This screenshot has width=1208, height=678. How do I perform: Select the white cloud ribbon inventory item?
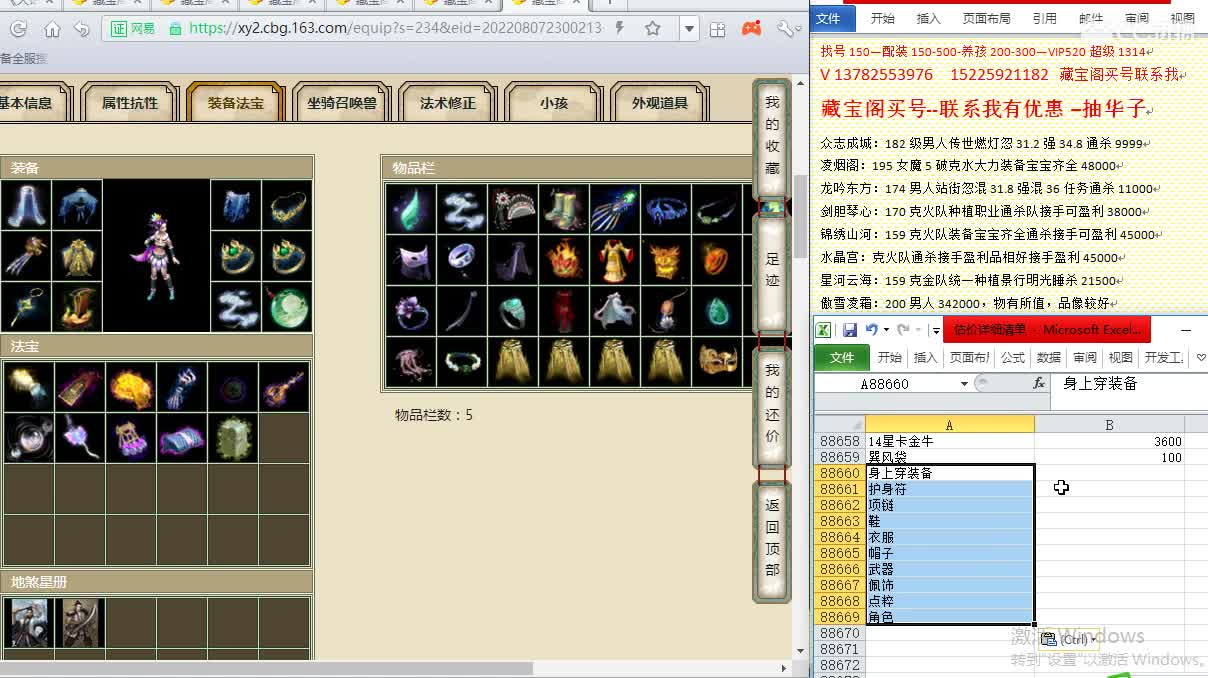[462, 209]
